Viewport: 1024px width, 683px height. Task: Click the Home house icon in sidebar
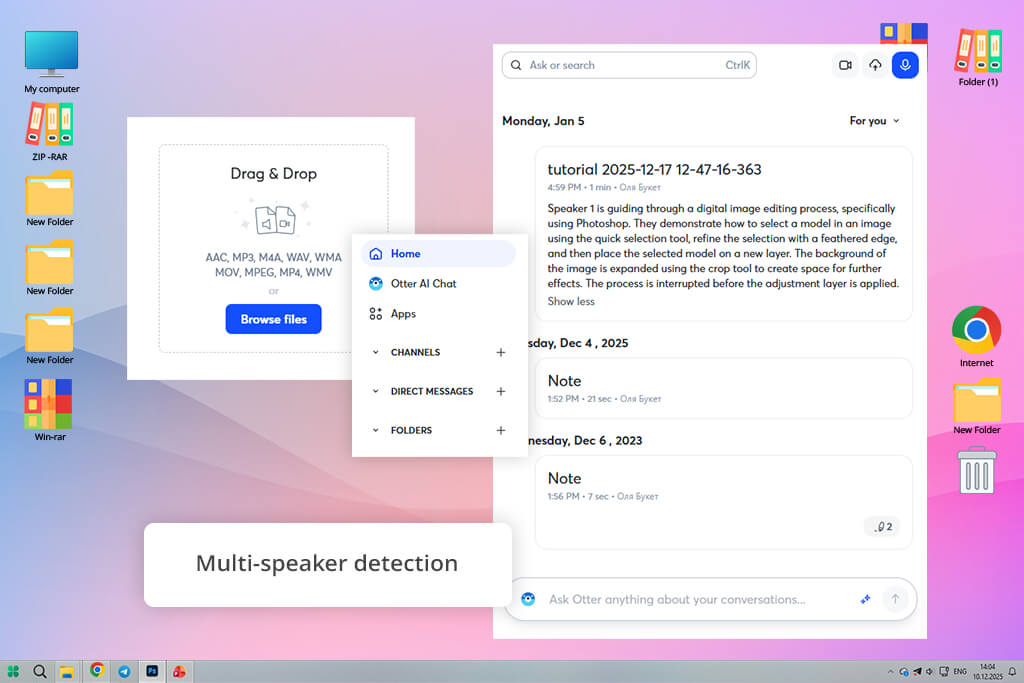tap(376, 253)
